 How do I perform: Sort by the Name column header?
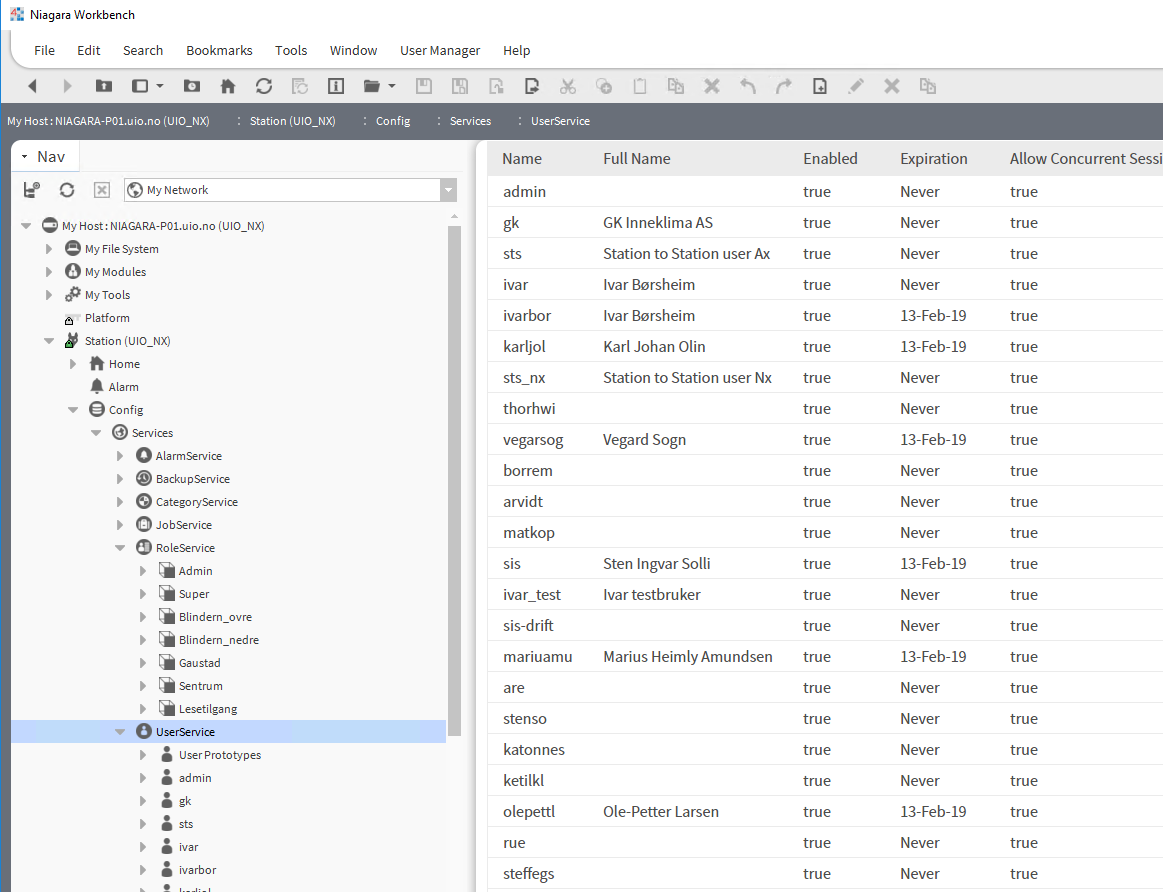click(x=522, y=159)
